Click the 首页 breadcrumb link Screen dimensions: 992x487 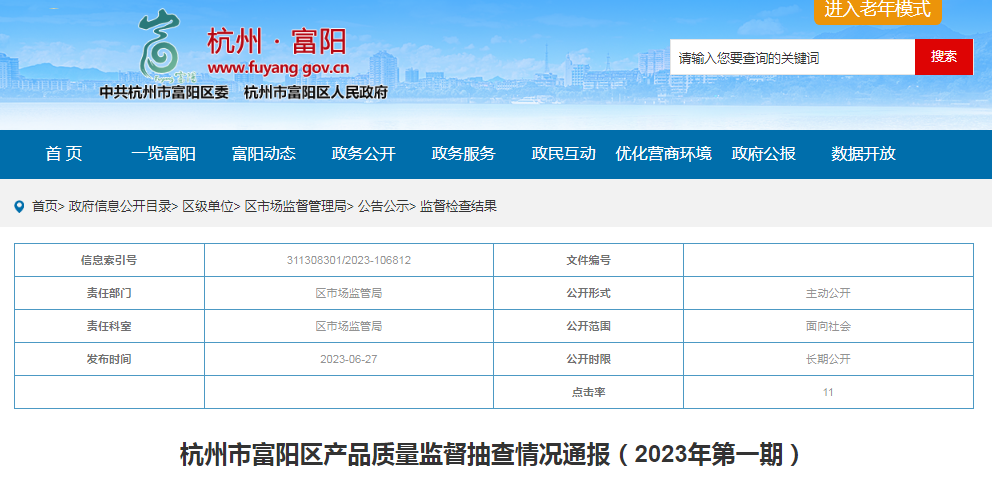(44, 207)
